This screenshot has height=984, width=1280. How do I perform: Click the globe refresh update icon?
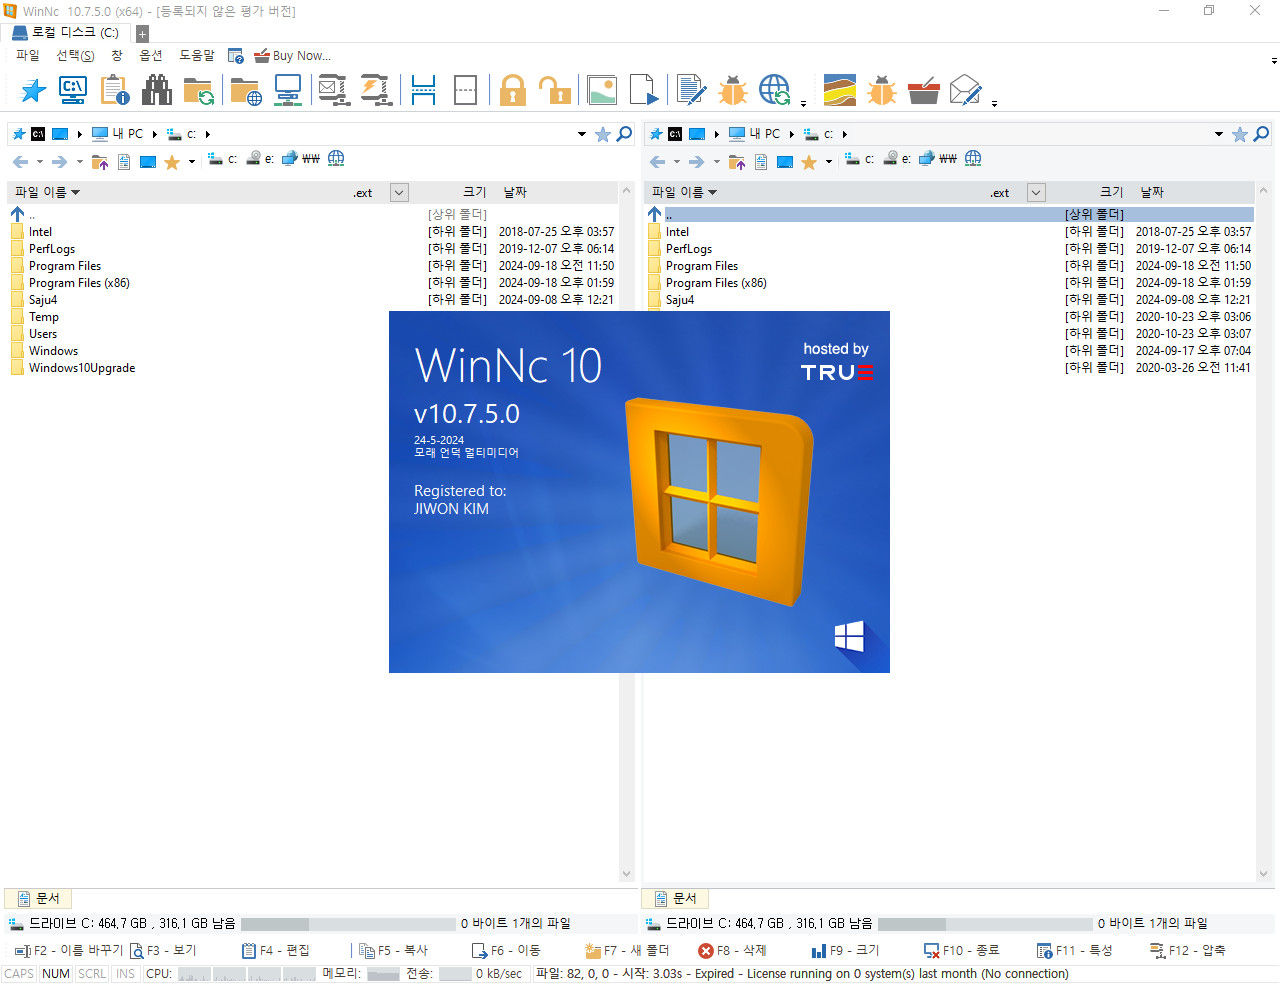(x=775, y=91)
